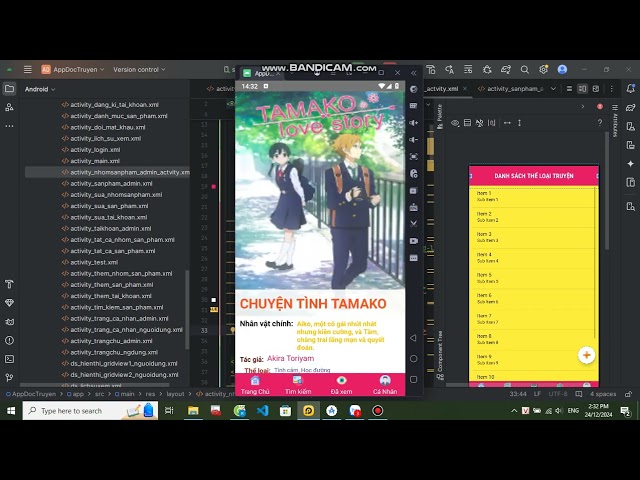Expand the Windows system tray chevron

514,411
